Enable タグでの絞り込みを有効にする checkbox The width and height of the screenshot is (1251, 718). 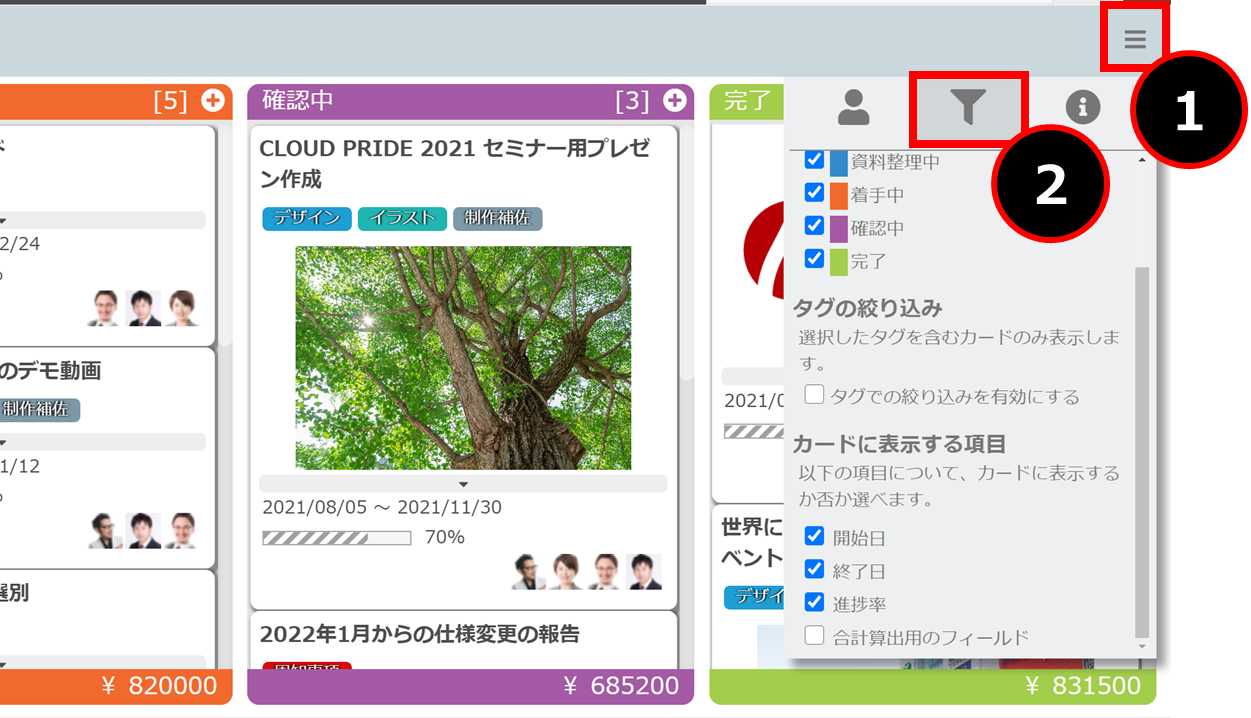coord(814,395)
